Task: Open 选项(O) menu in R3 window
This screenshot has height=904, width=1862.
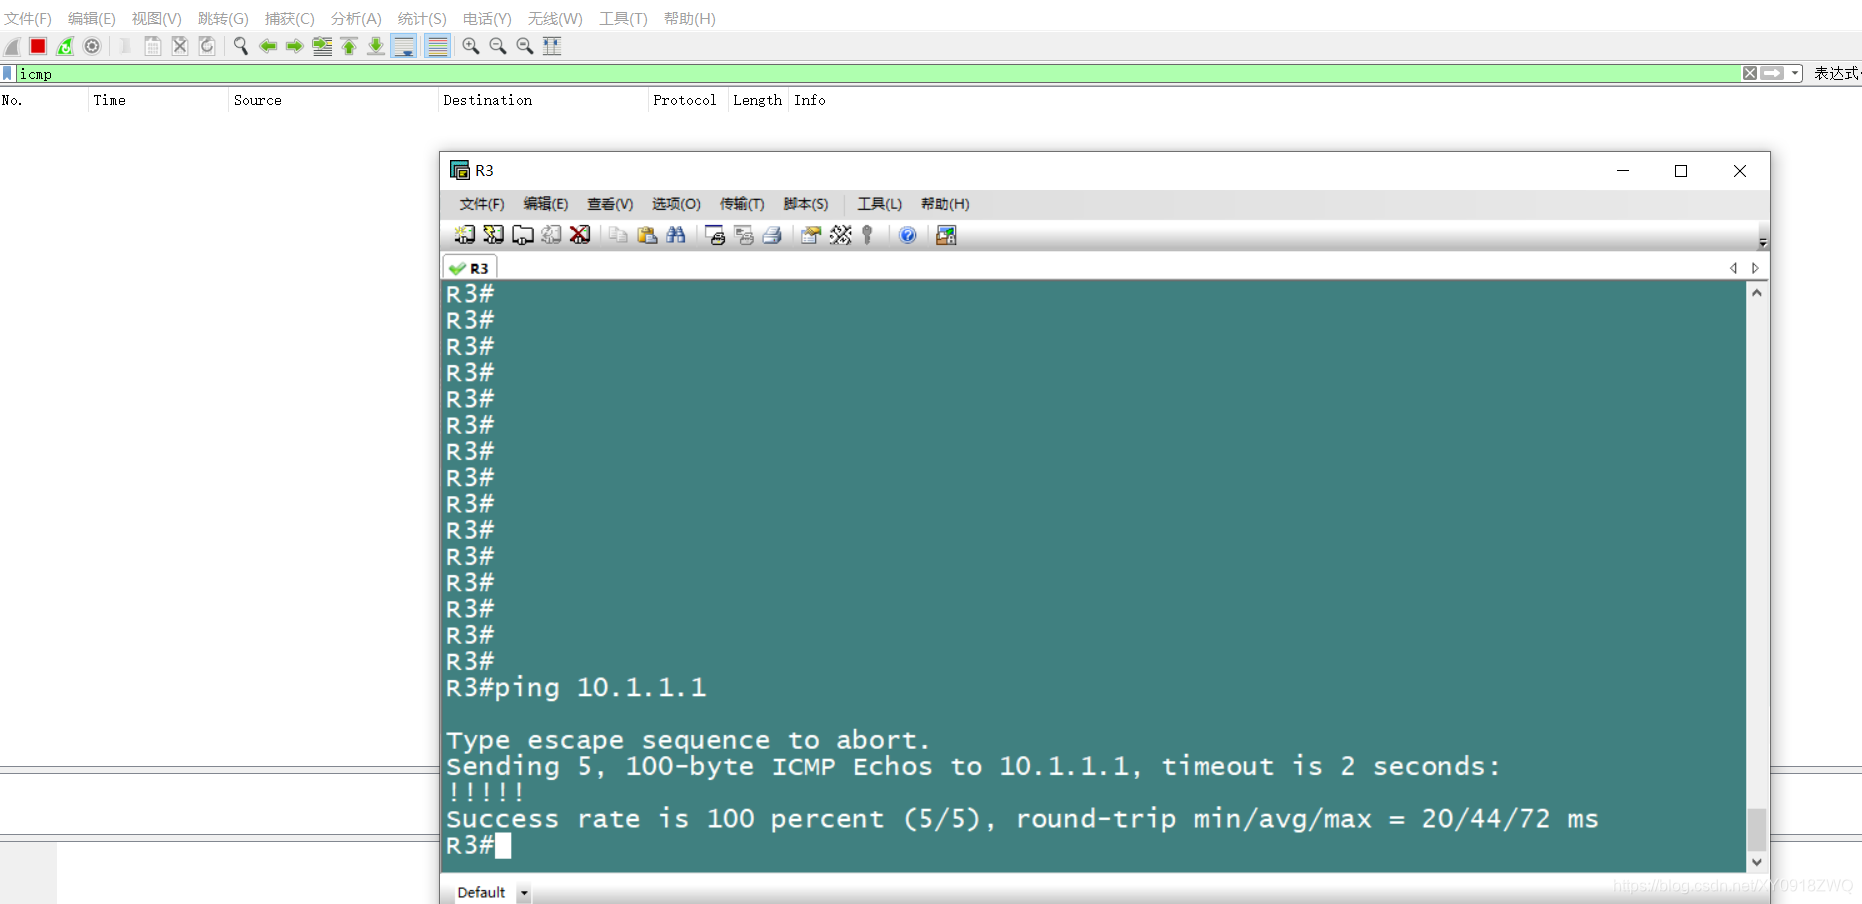Action: click(676, 204)
